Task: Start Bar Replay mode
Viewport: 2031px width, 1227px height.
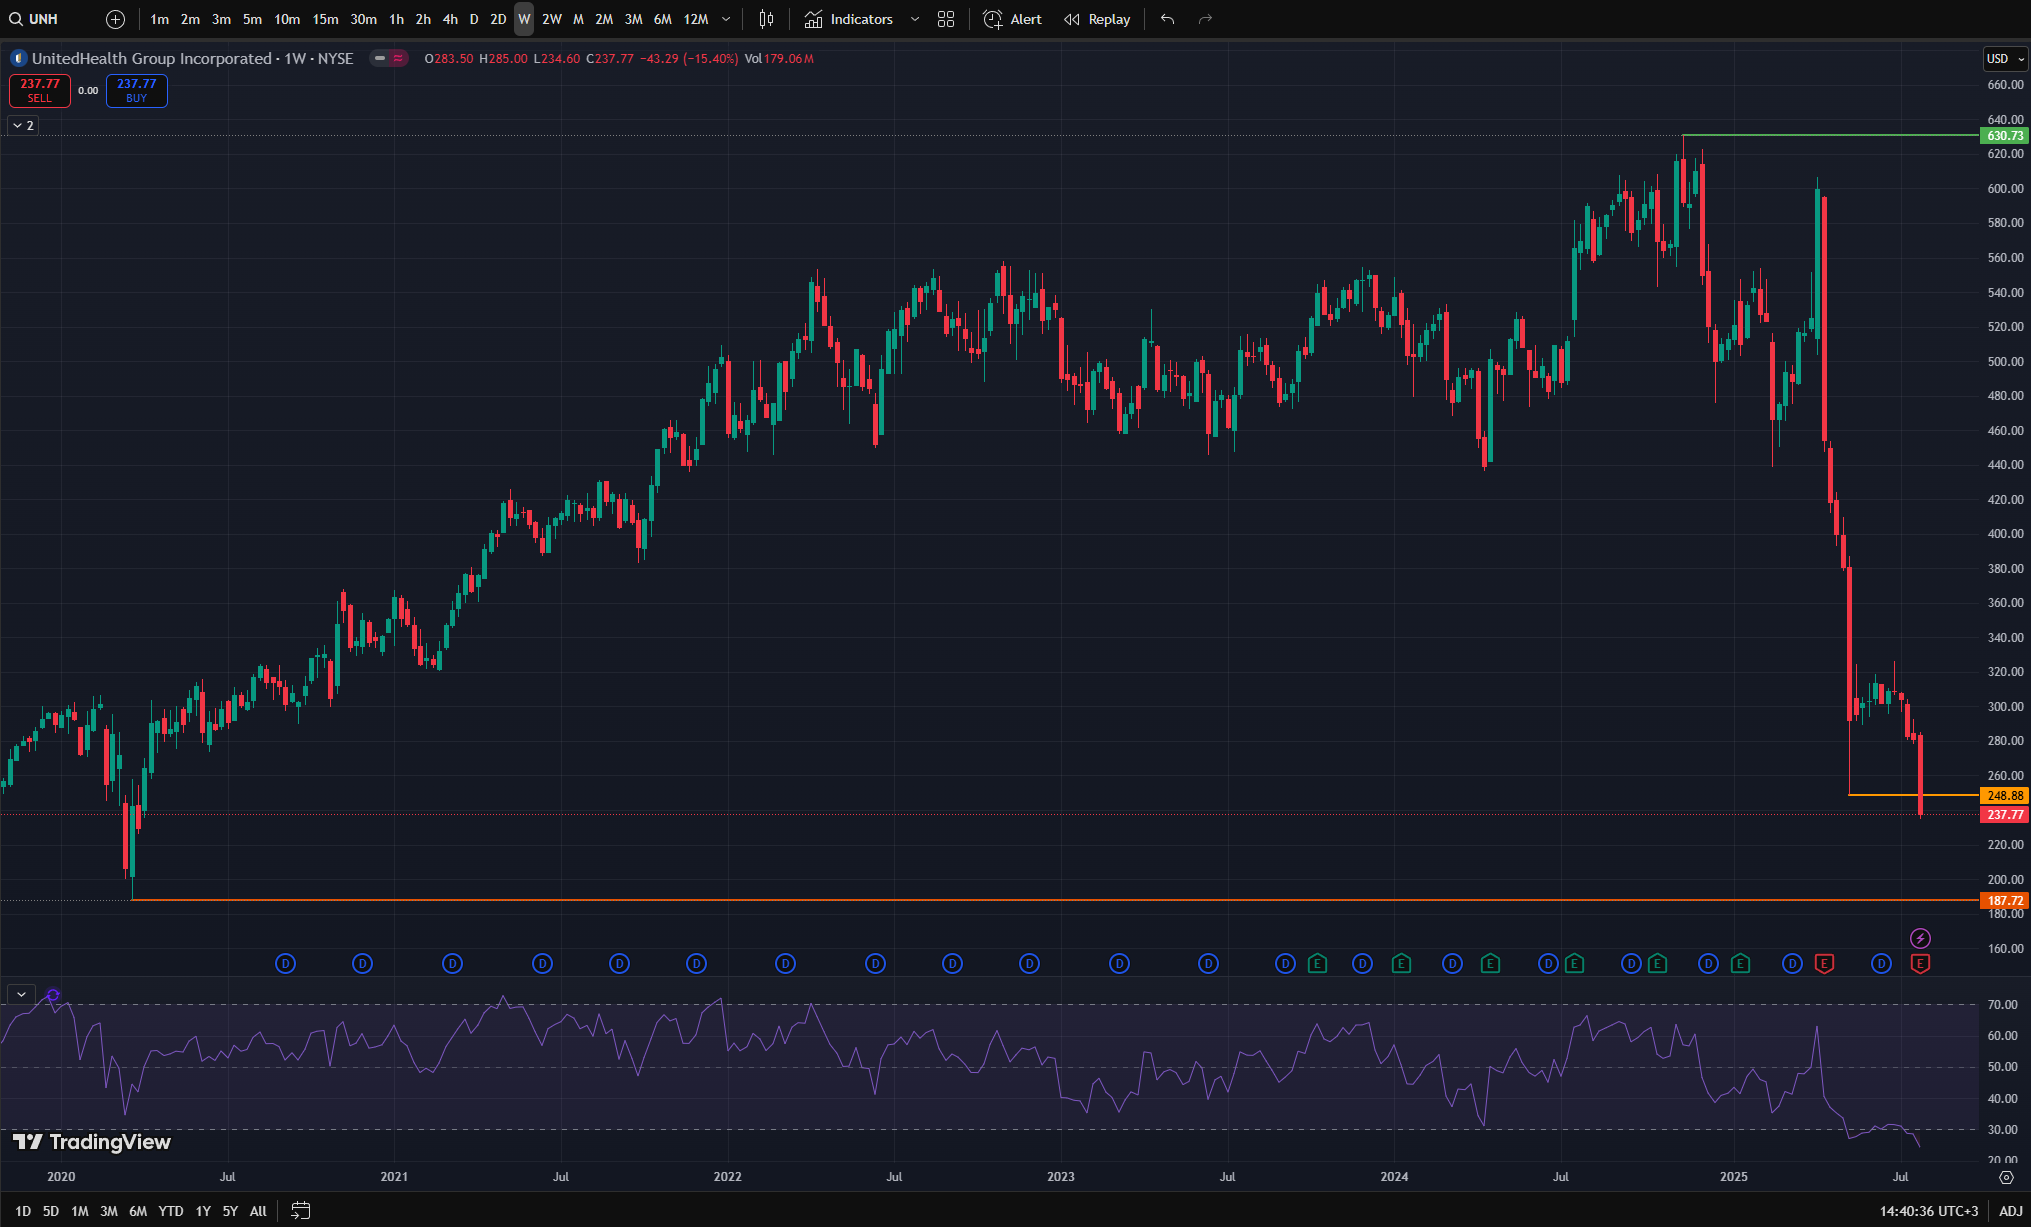Action: tap(1097, 19)
